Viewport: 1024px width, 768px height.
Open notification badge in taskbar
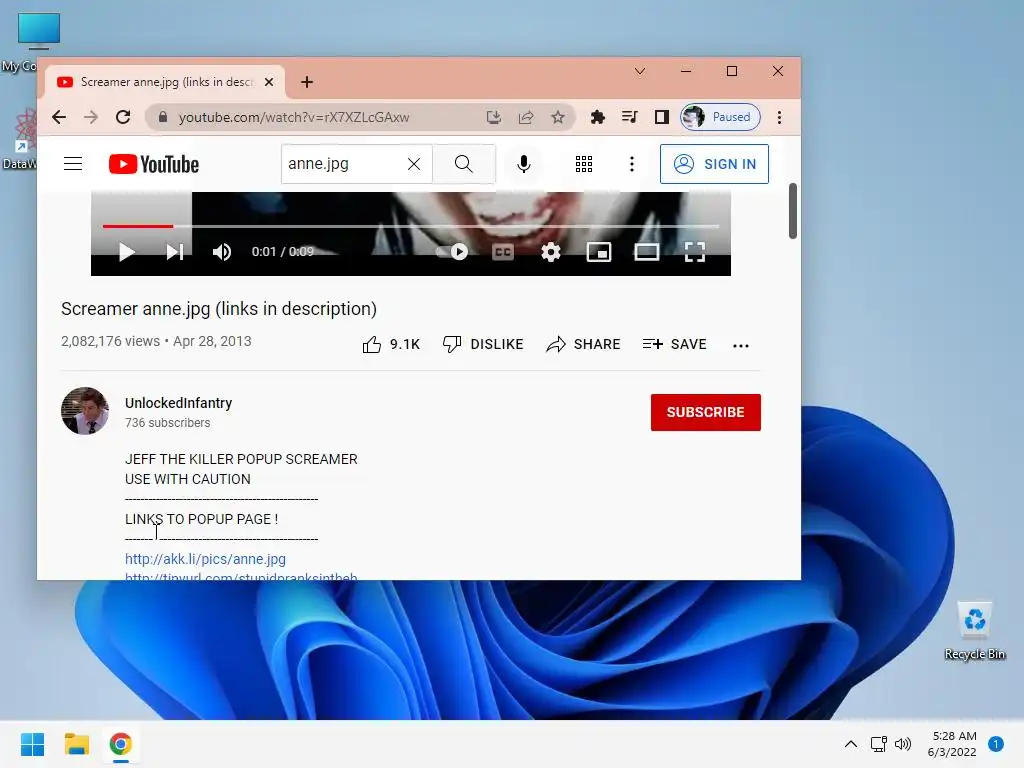click(x=996, y=744)
